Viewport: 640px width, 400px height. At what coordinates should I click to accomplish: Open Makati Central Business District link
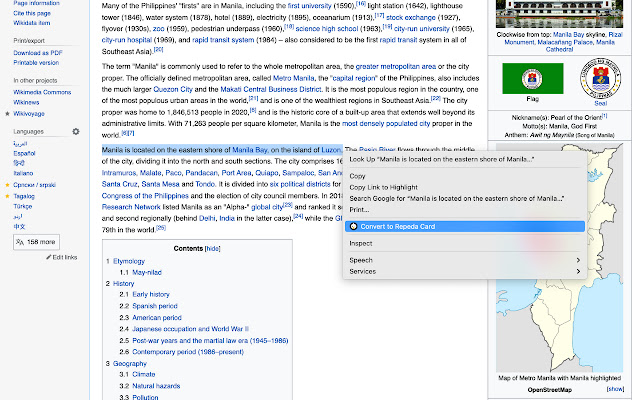(271, 89)
